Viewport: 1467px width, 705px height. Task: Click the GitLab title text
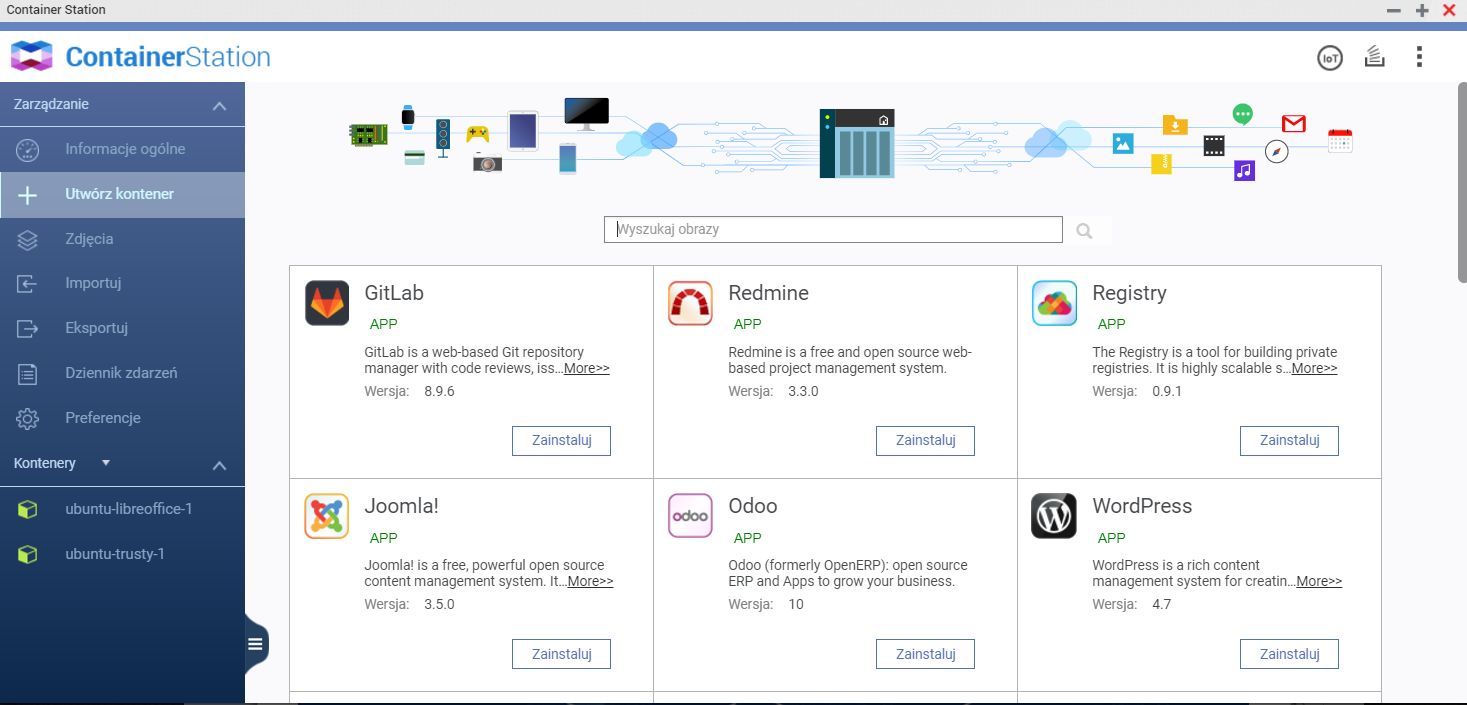tap(394, 294)
